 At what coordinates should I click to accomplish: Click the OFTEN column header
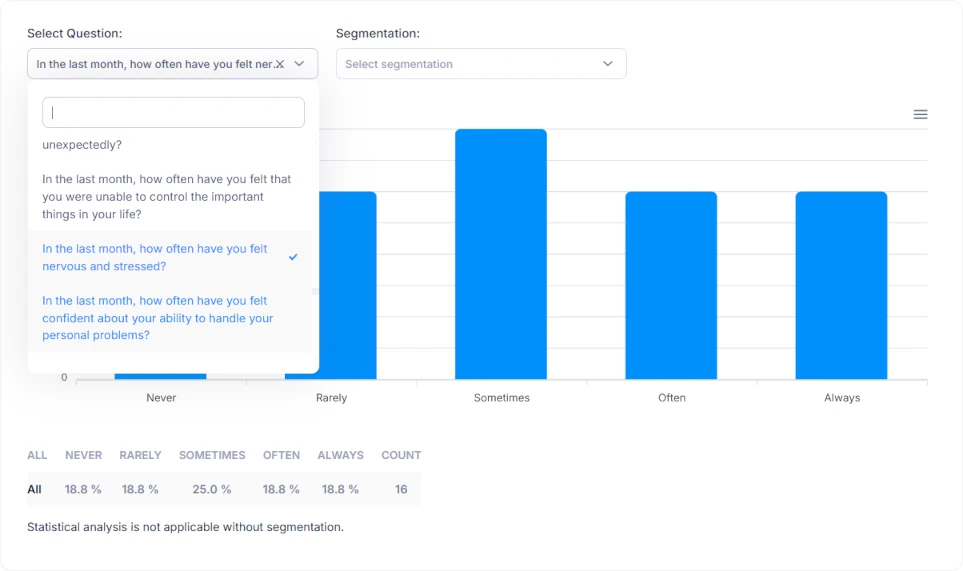(x=281, y=455)
